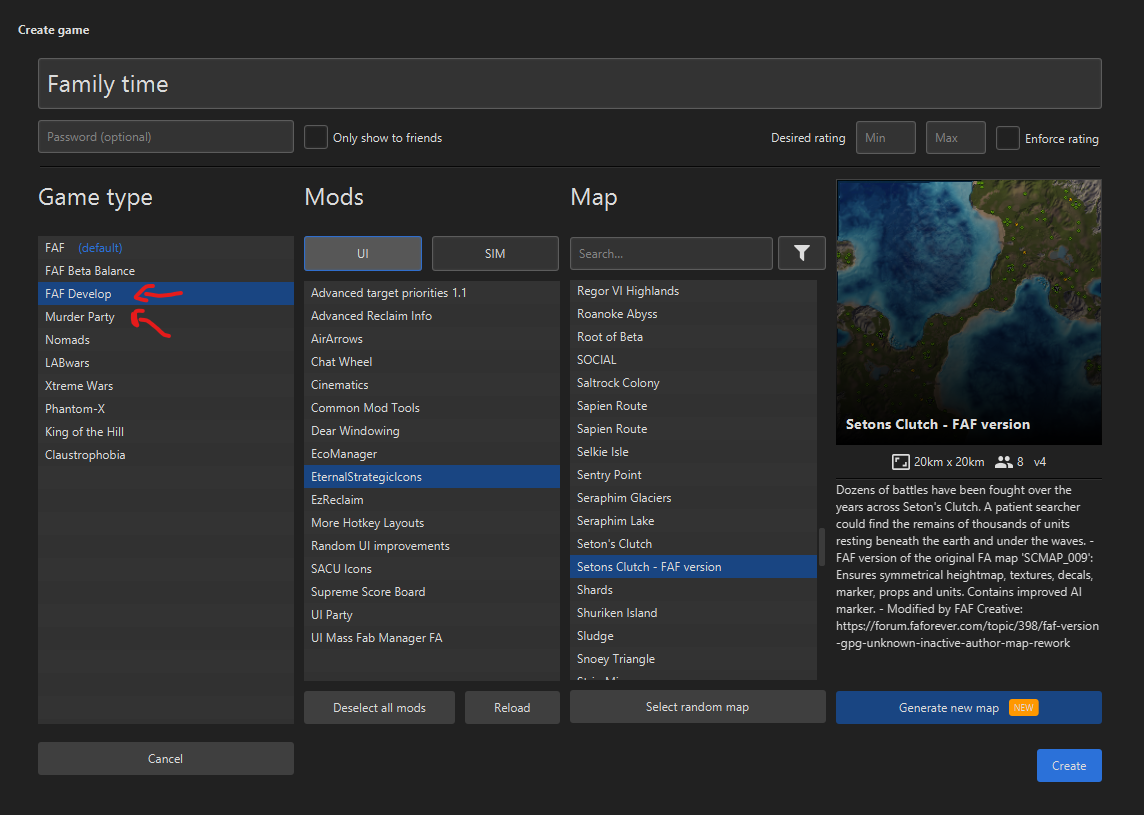Choose 'Seraphim Lake' map
This screenshot has width=1144, height=815.
[x=693, y=520]
